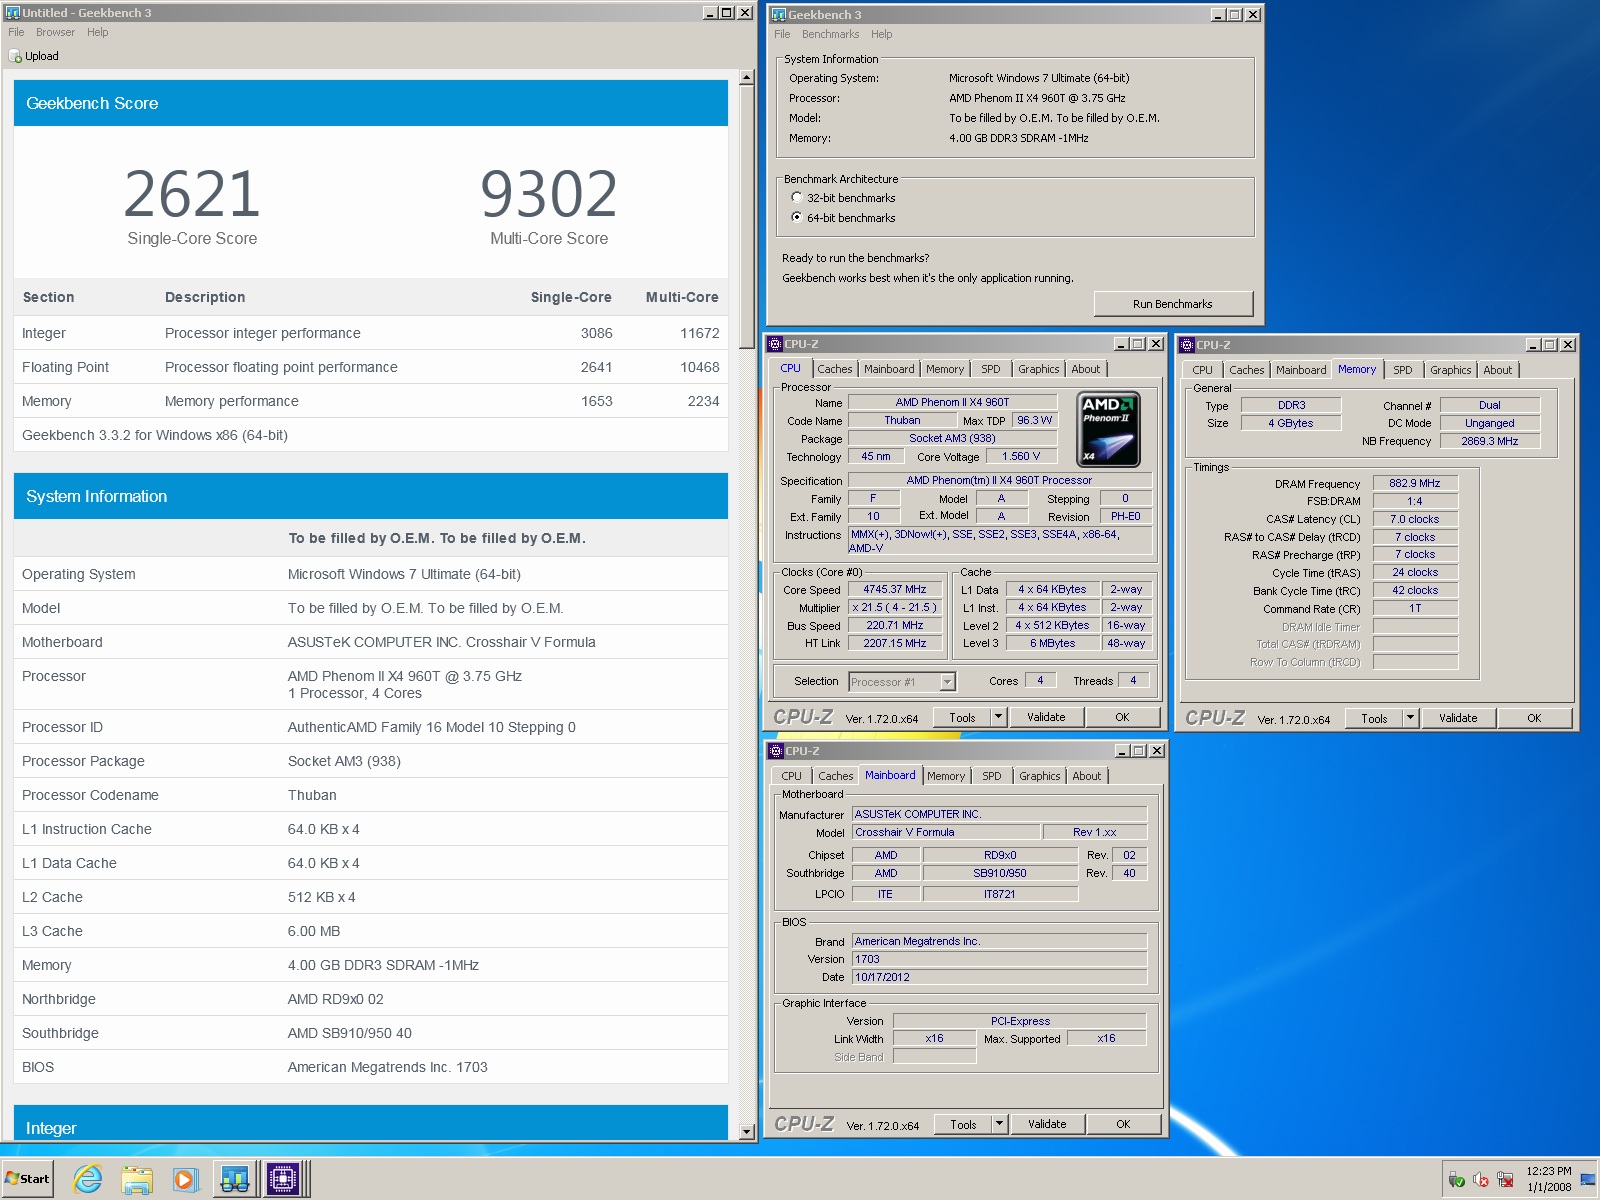Click Validate in CPU-Z Mainboard window
This screenshot has height=1200, width=1600.
[x=1047, y=1124]
